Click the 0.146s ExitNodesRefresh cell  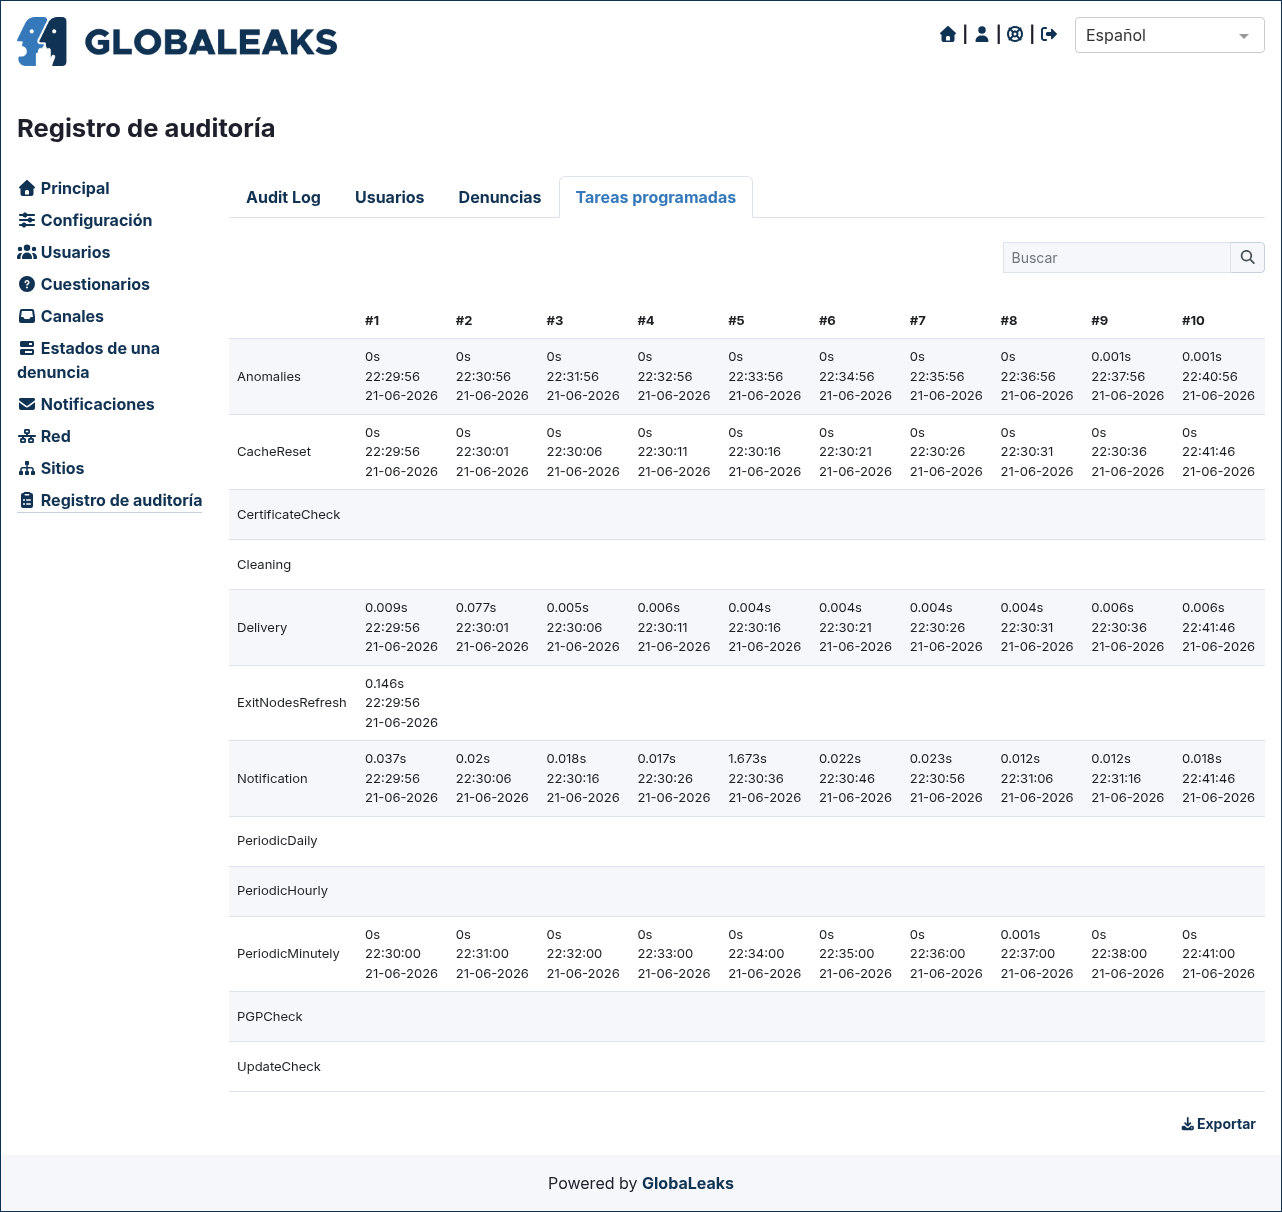384,683
